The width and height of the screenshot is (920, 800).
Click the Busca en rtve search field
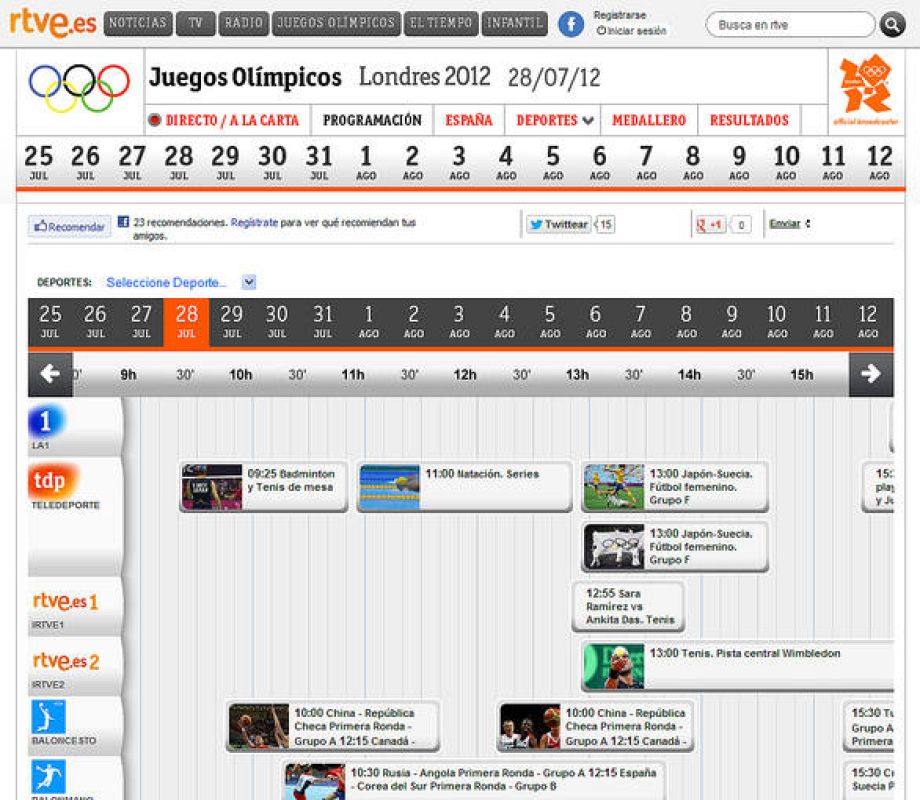(789, 25)
